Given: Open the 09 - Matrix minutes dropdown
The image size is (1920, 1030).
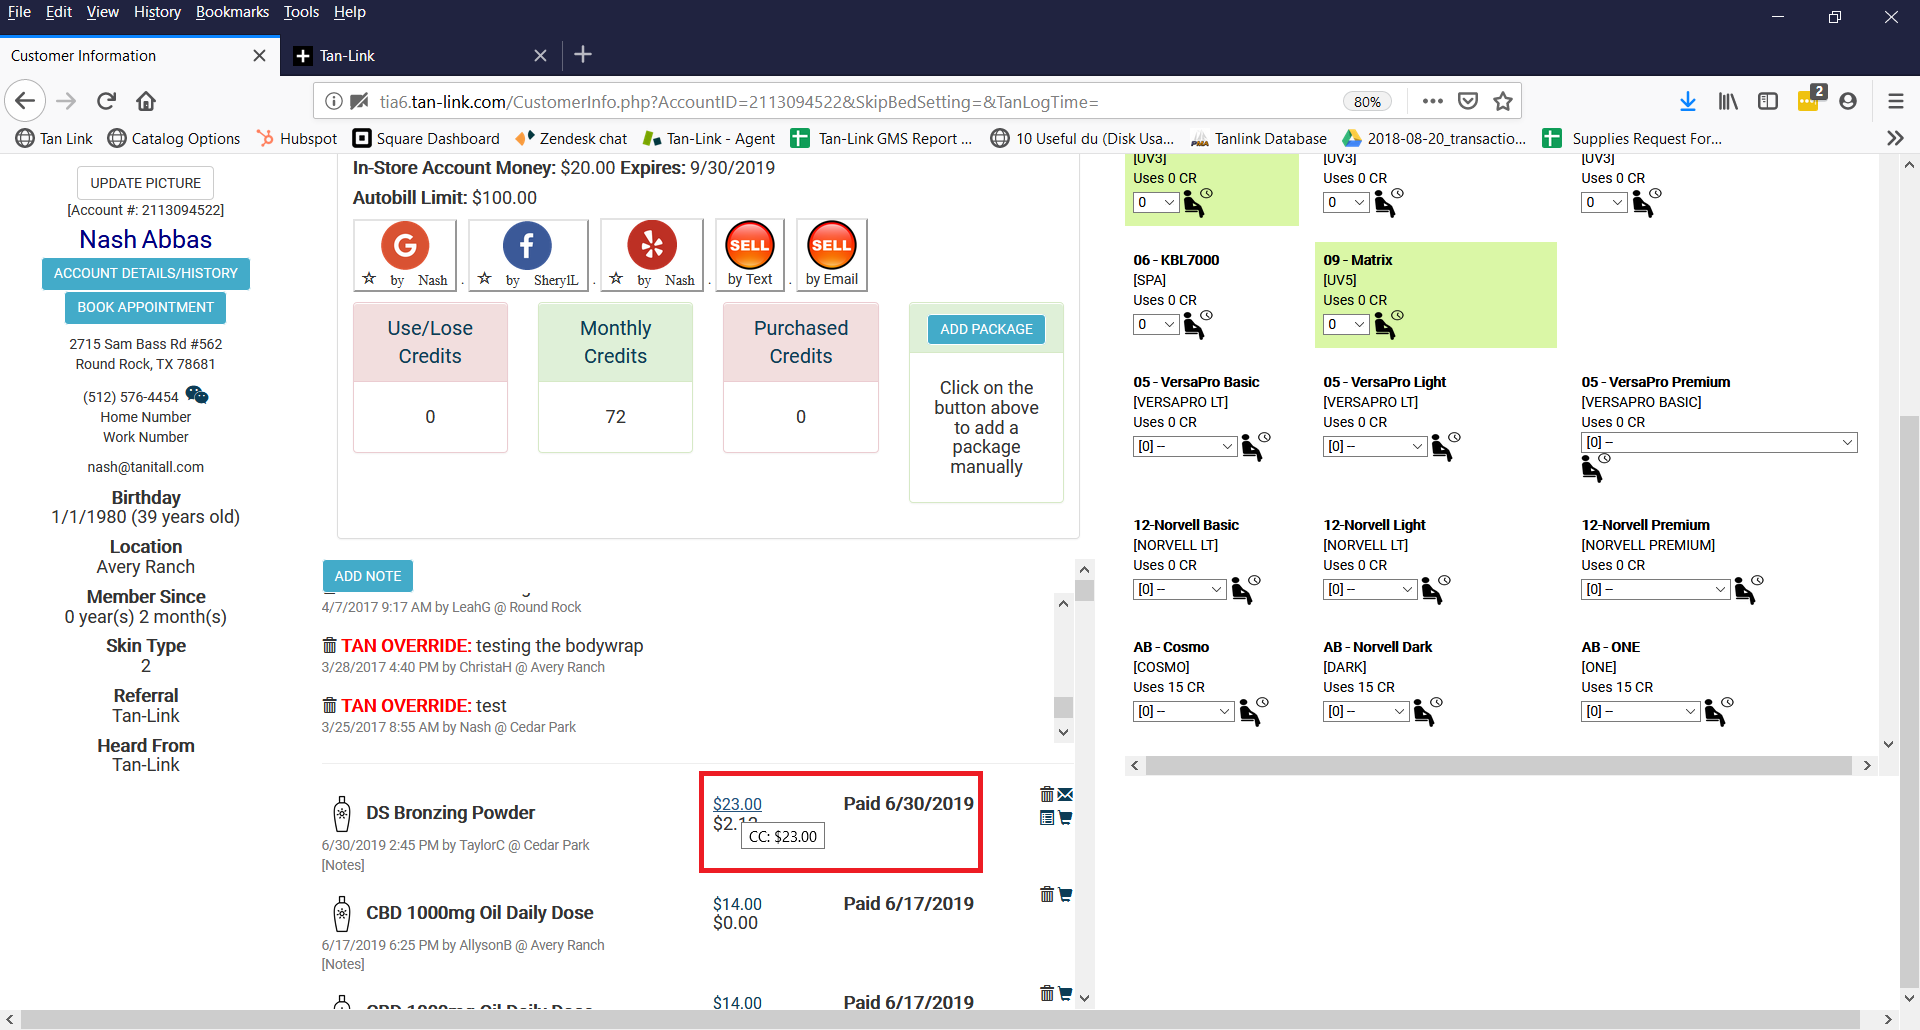Looking at the screenshot, I should pos(1346,324).
